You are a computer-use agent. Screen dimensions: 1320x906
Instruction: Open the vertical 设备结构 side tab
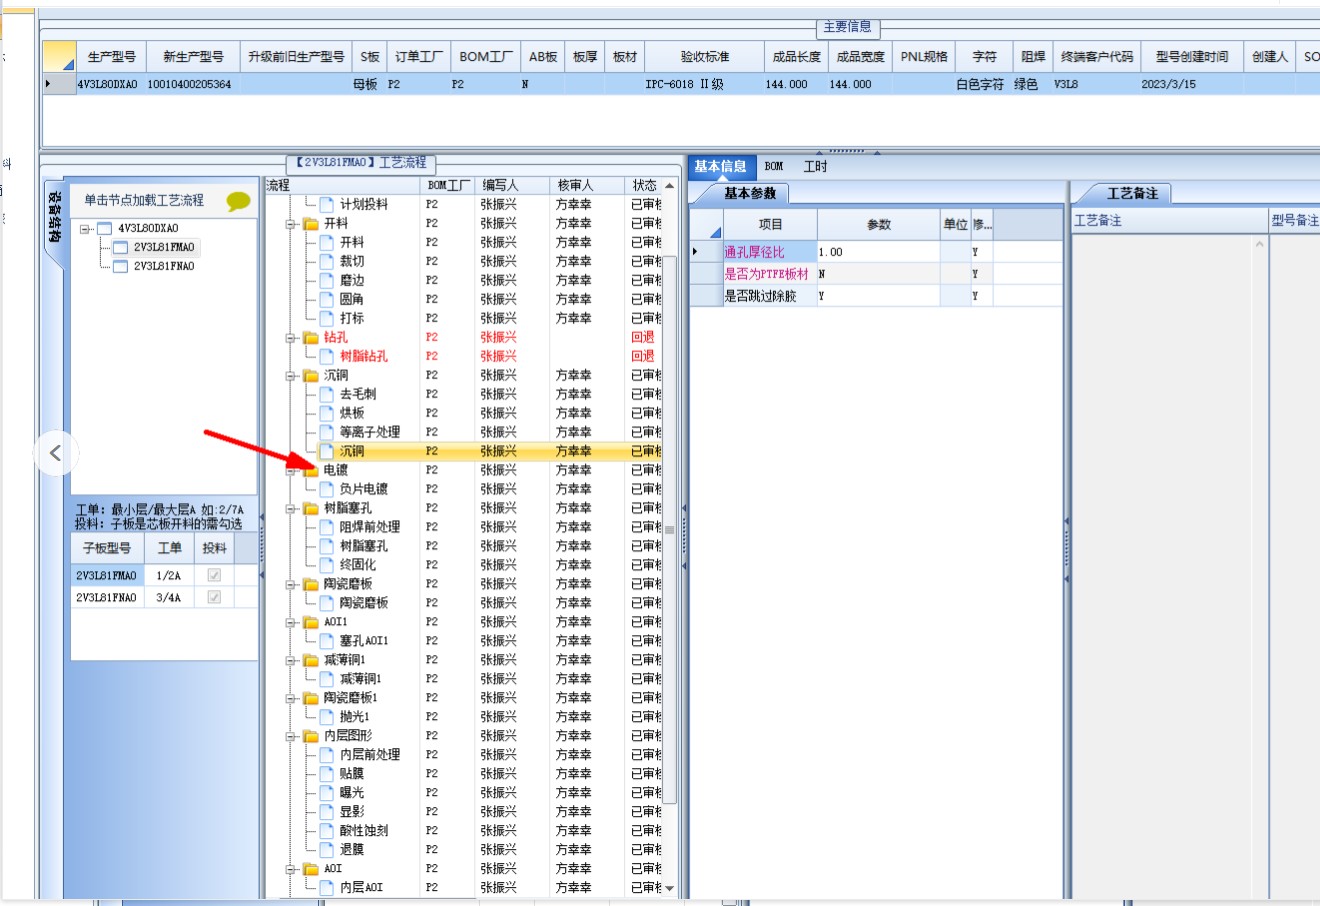(x=54, y=217)
